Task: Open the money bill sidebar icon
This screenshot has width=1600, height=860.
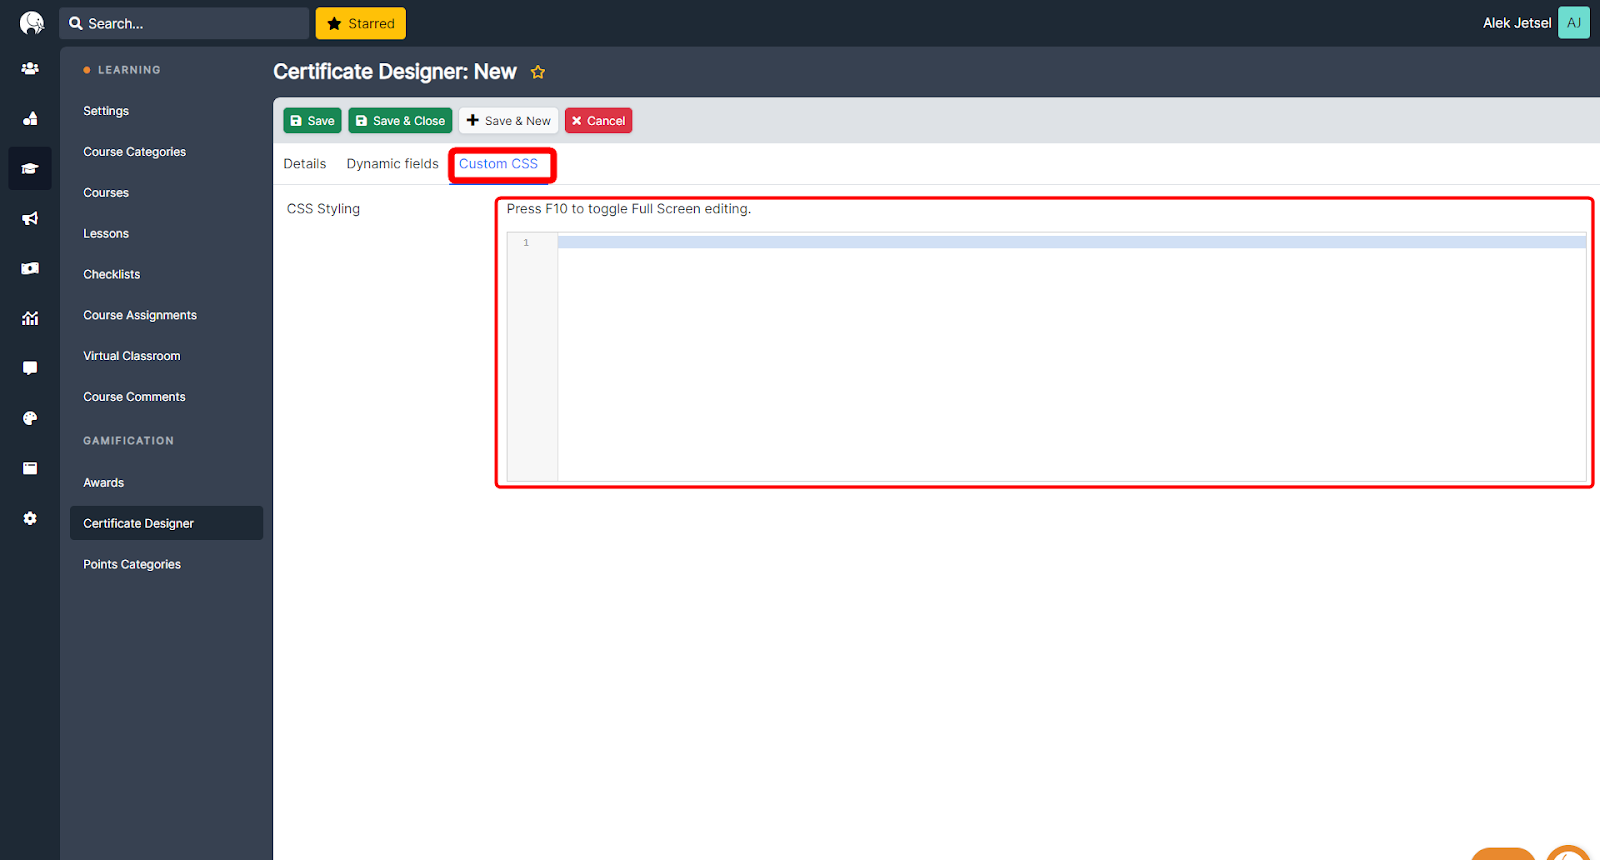Action: pos(30,268)
